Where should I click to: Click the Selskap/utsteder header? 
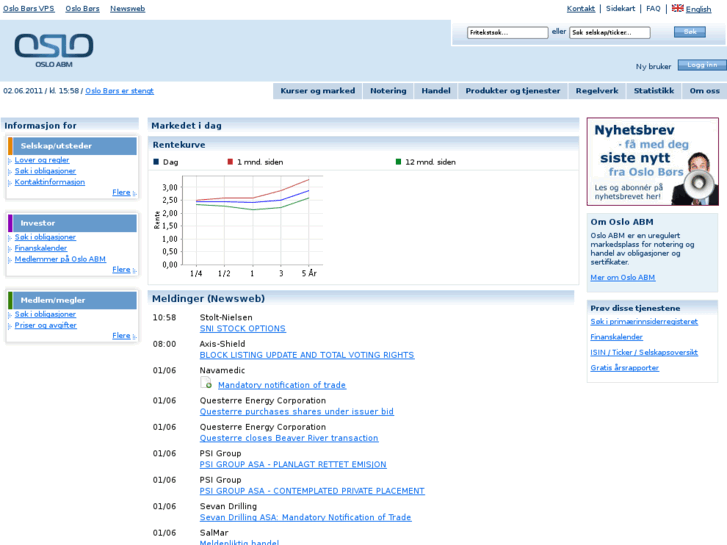point(72,146)
